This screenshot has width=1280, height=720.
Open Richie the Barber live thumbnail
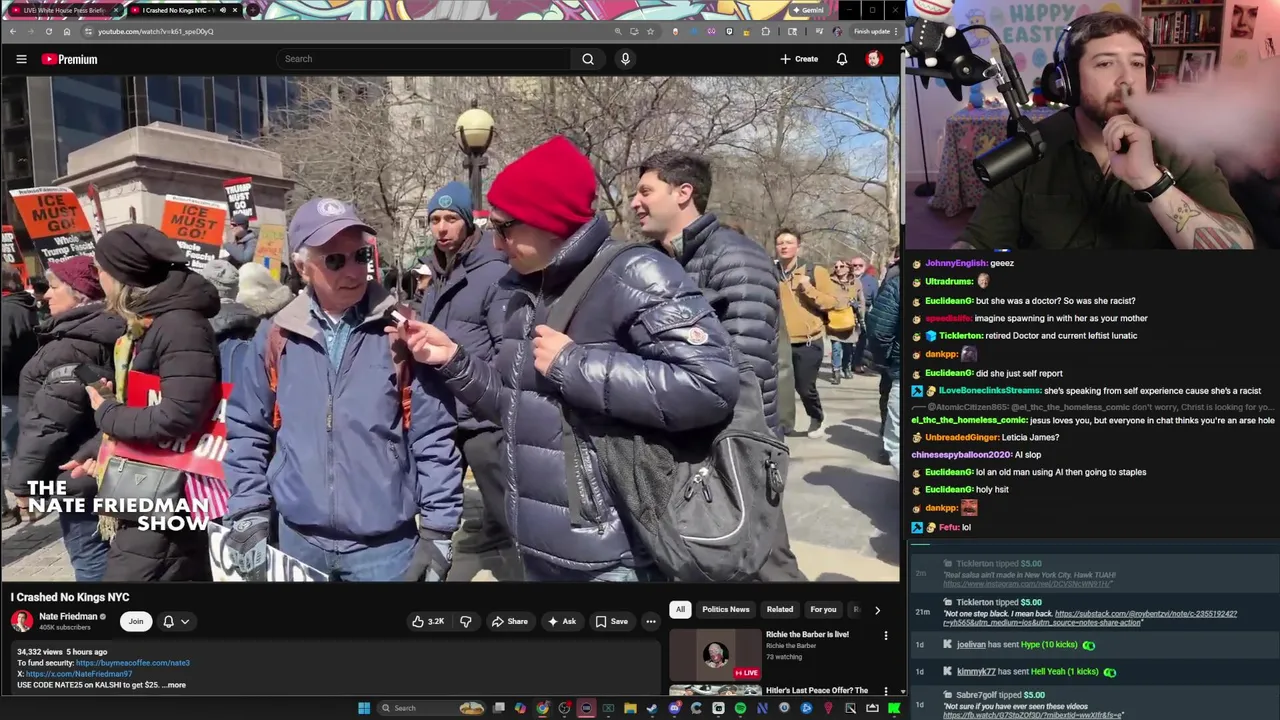(715, 654)
